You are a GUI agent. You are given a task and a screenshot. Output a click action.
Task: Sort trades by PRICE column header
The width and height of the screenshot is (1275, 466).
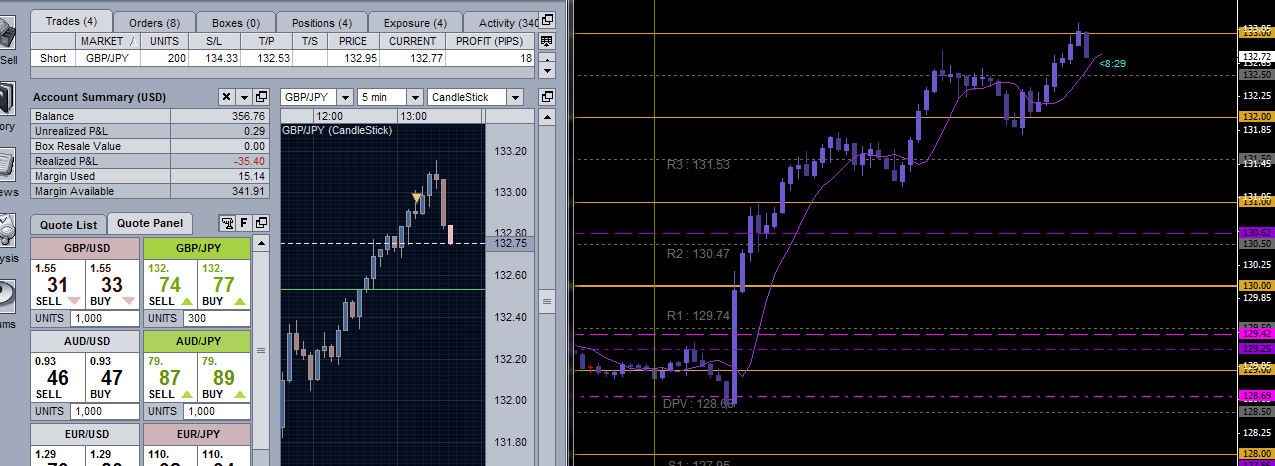coord(352,41)
